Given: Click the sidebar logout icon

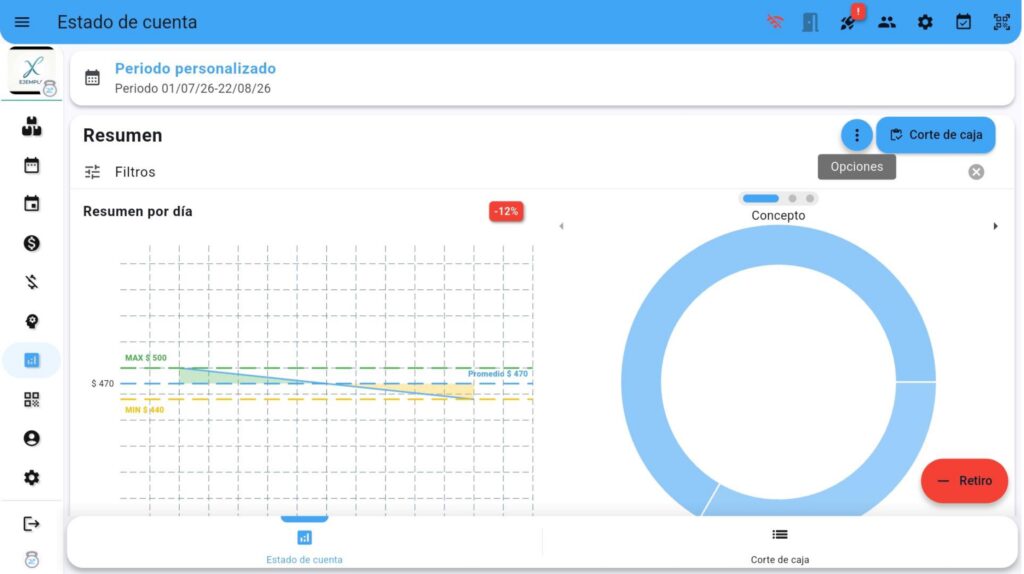Looking at the screenshot, I should click(31, 524).
